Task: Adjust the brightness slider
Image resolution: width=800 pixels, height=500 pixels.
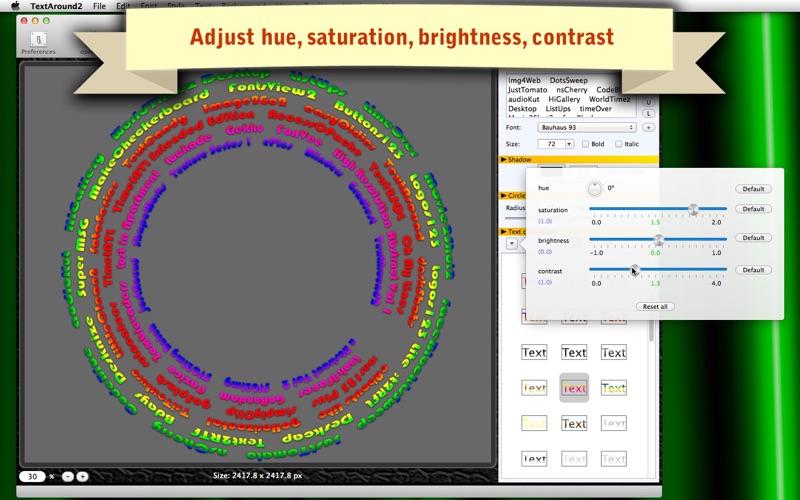Action: 659,240
